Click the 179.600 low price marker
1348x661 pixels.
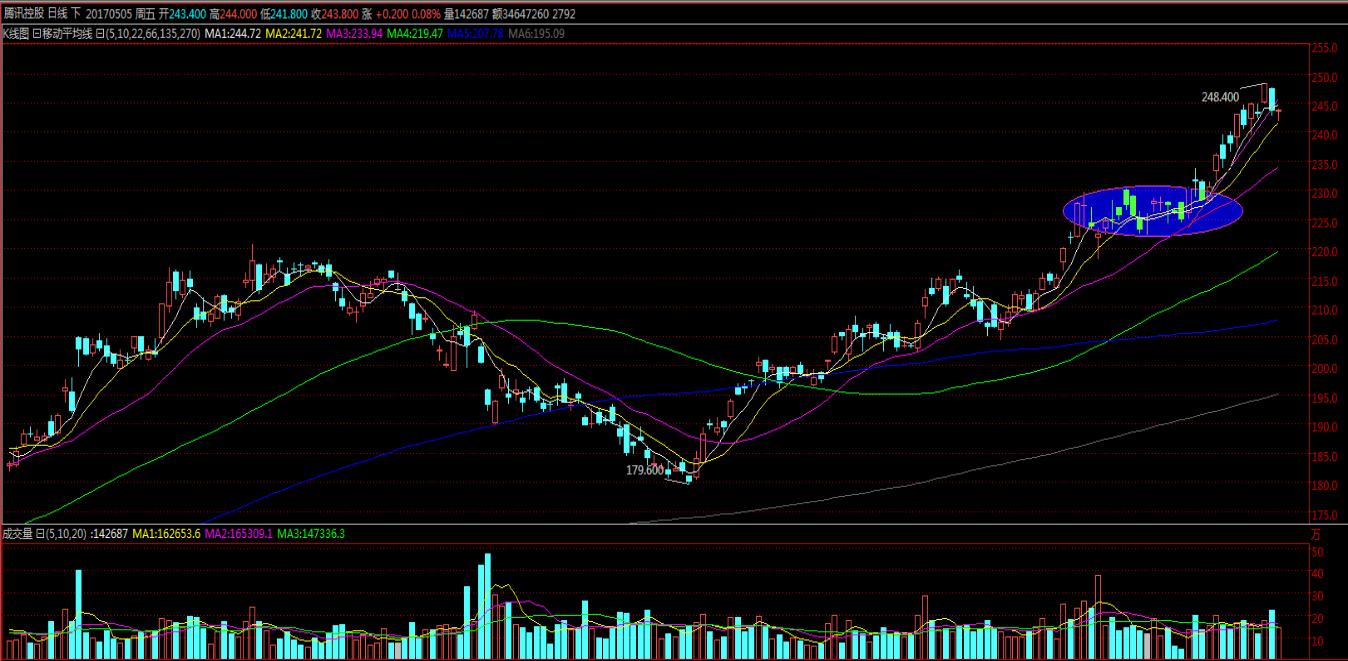(x=645, y=470)
